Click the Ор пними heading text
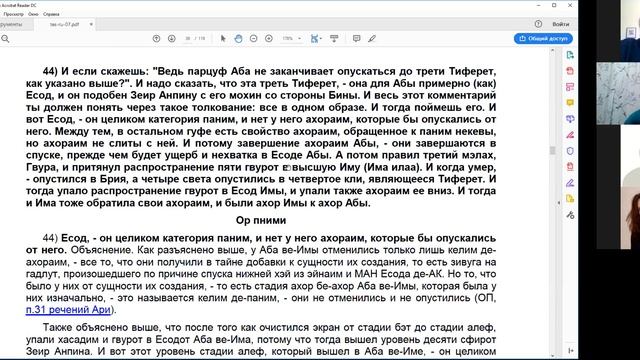This screenshot has height=360, width=640. pos(261,220)
